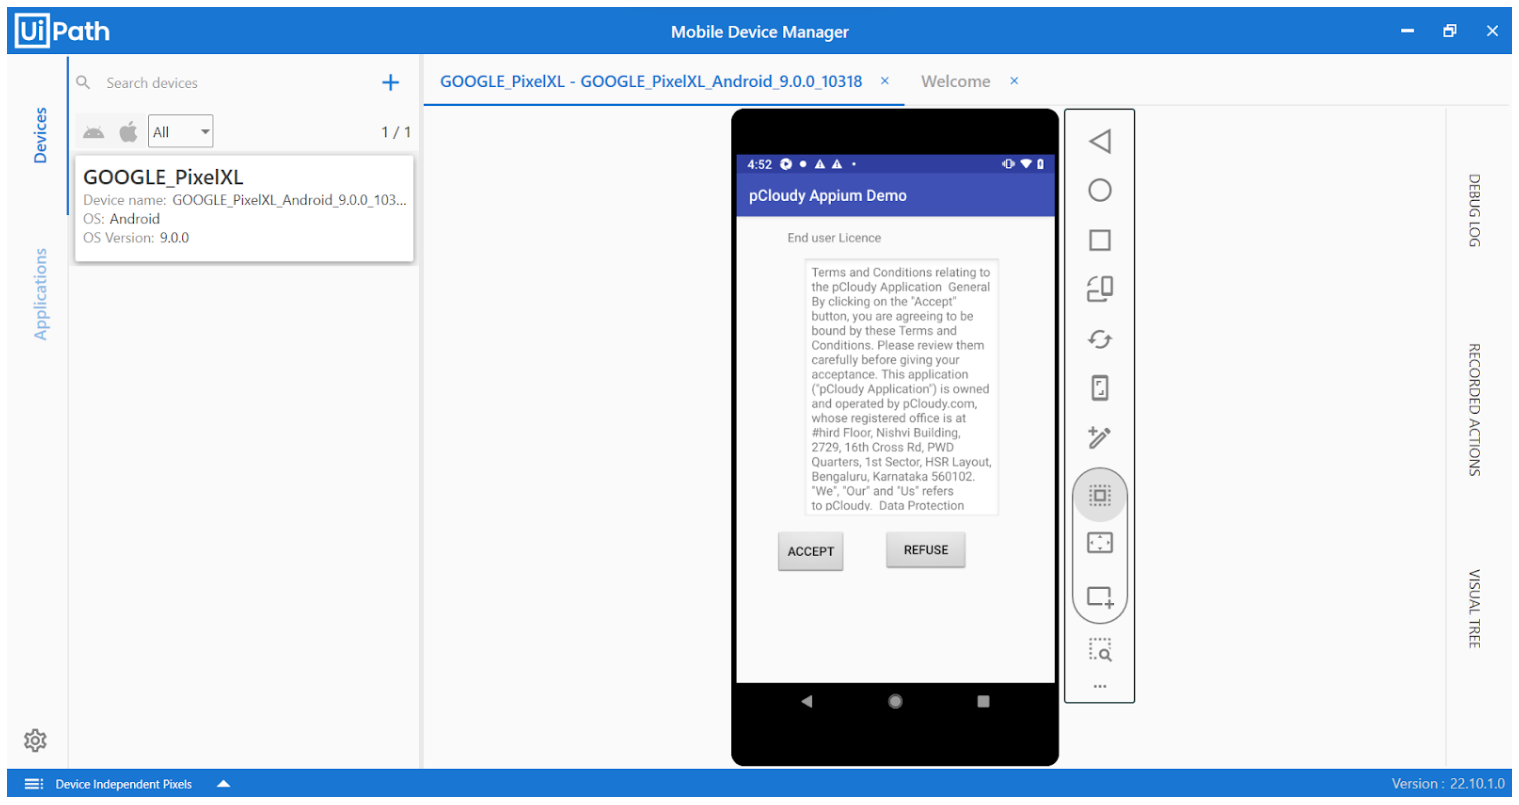Expand the Device Independent Pixels arrow
Screen dimensions: 1519x805
pyautogui.click(x=223, y=784)
